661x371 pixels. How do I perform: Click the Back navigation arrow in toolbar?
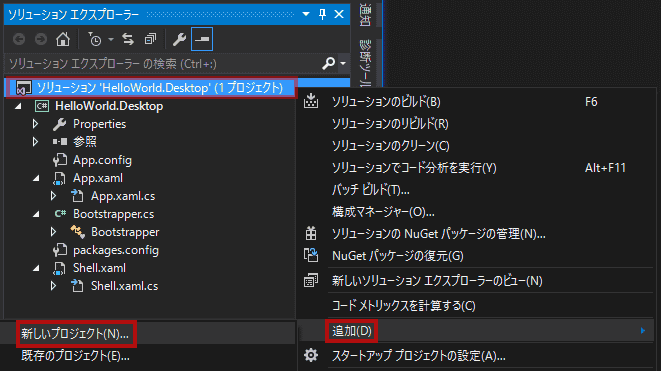[19, 39]
